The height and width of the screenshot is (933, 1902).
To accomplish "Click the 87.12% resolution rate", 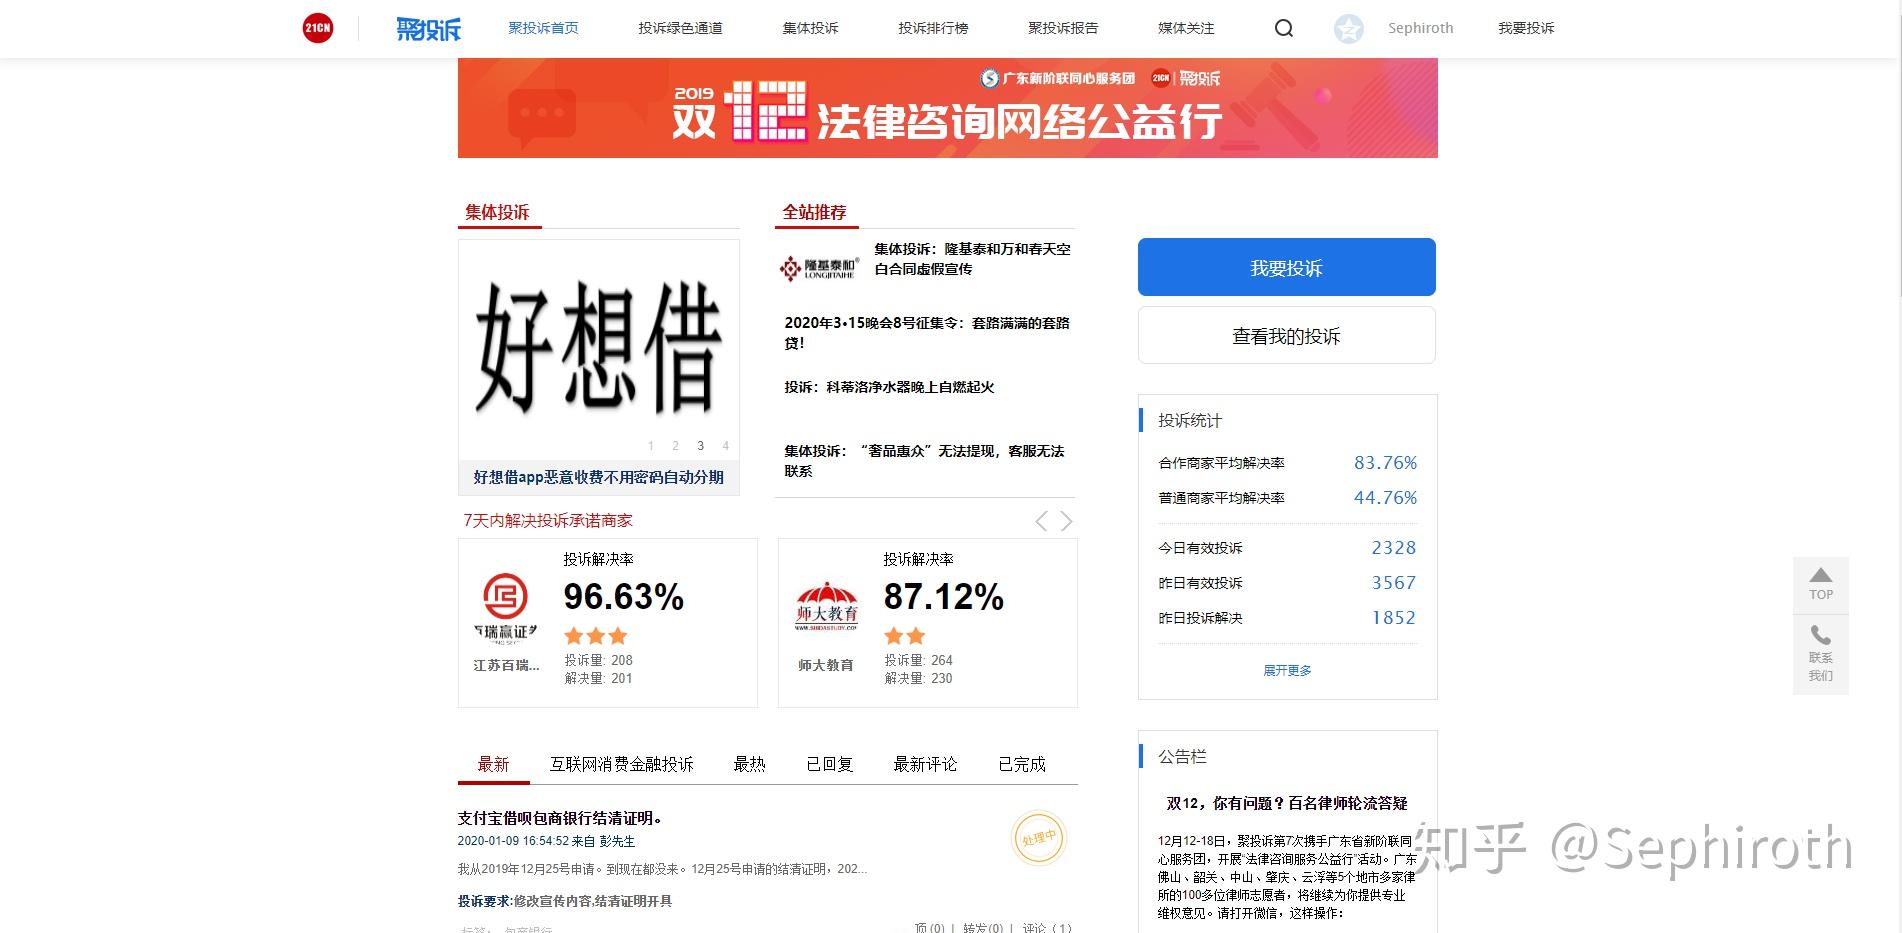I will 943,597.
